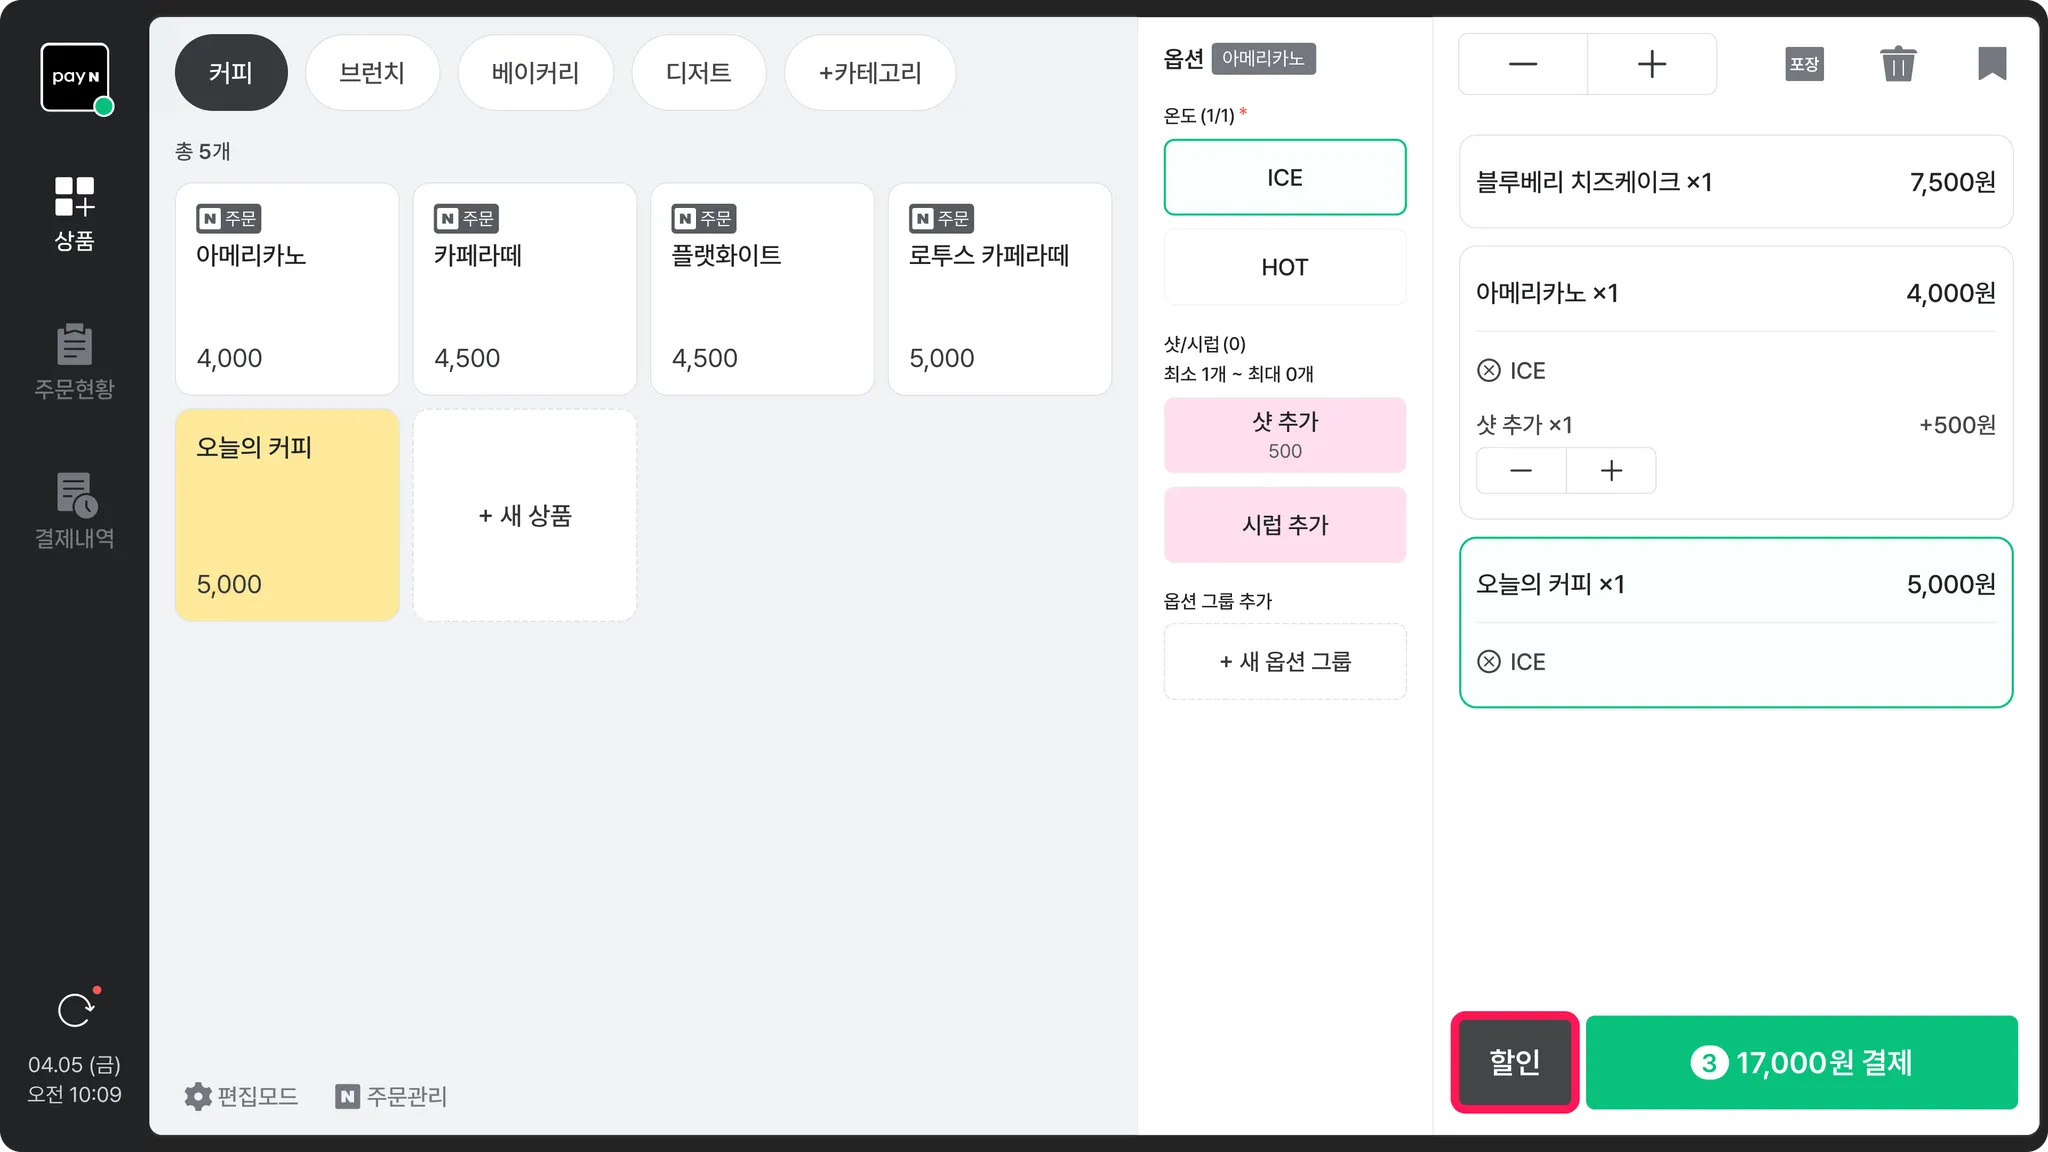The width and height of the screenshot is (2048, 1152).
Task: Select the HOT temperature option
Action: point(1284,268)
